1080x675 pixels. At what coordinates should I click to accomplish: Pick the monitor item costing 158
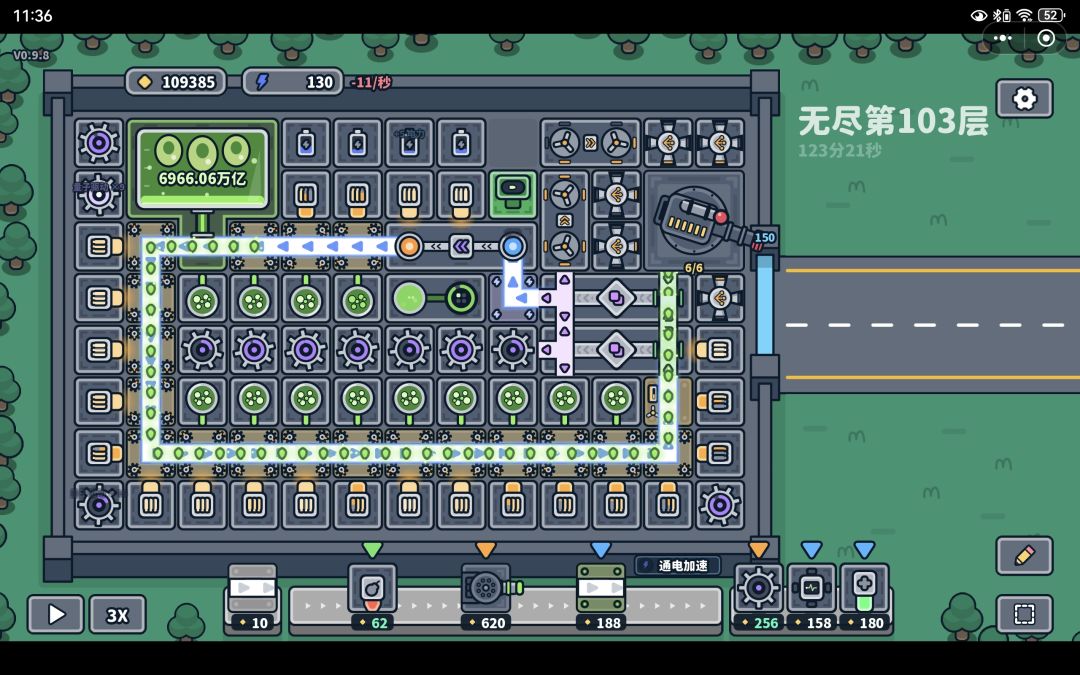click(811, 596)
